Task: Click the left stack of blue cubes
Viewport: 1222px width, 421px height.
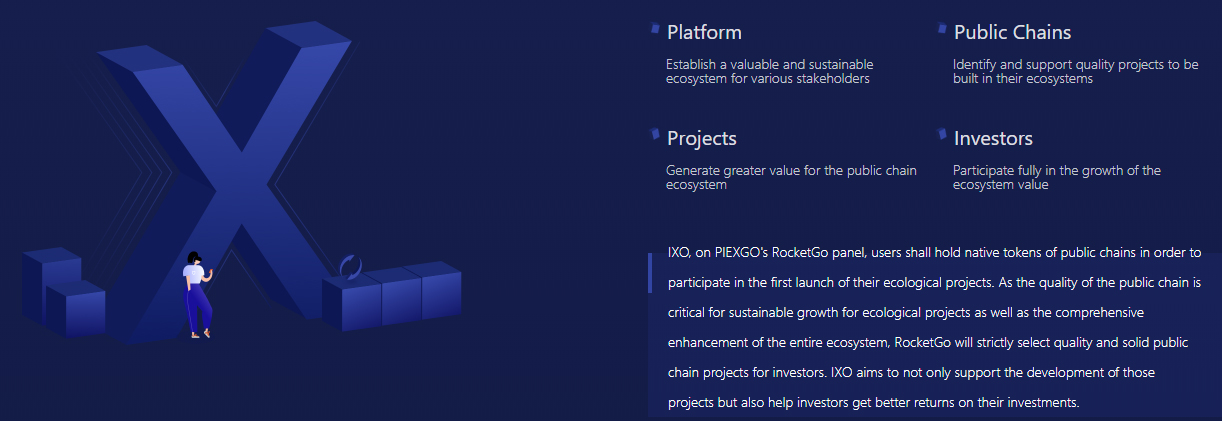Action: [62, 293]
